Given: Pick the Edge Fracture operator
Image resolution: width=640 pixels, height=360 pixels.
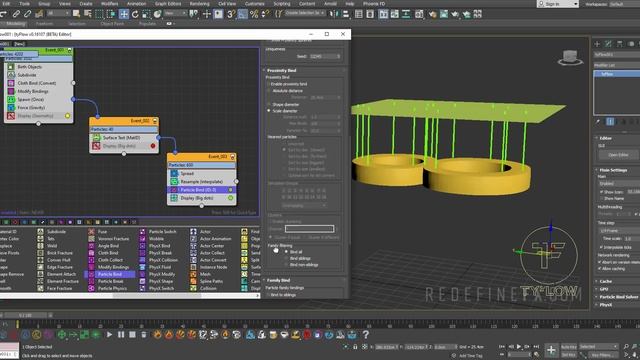Looking at the screenshot, I should (56, 267).
